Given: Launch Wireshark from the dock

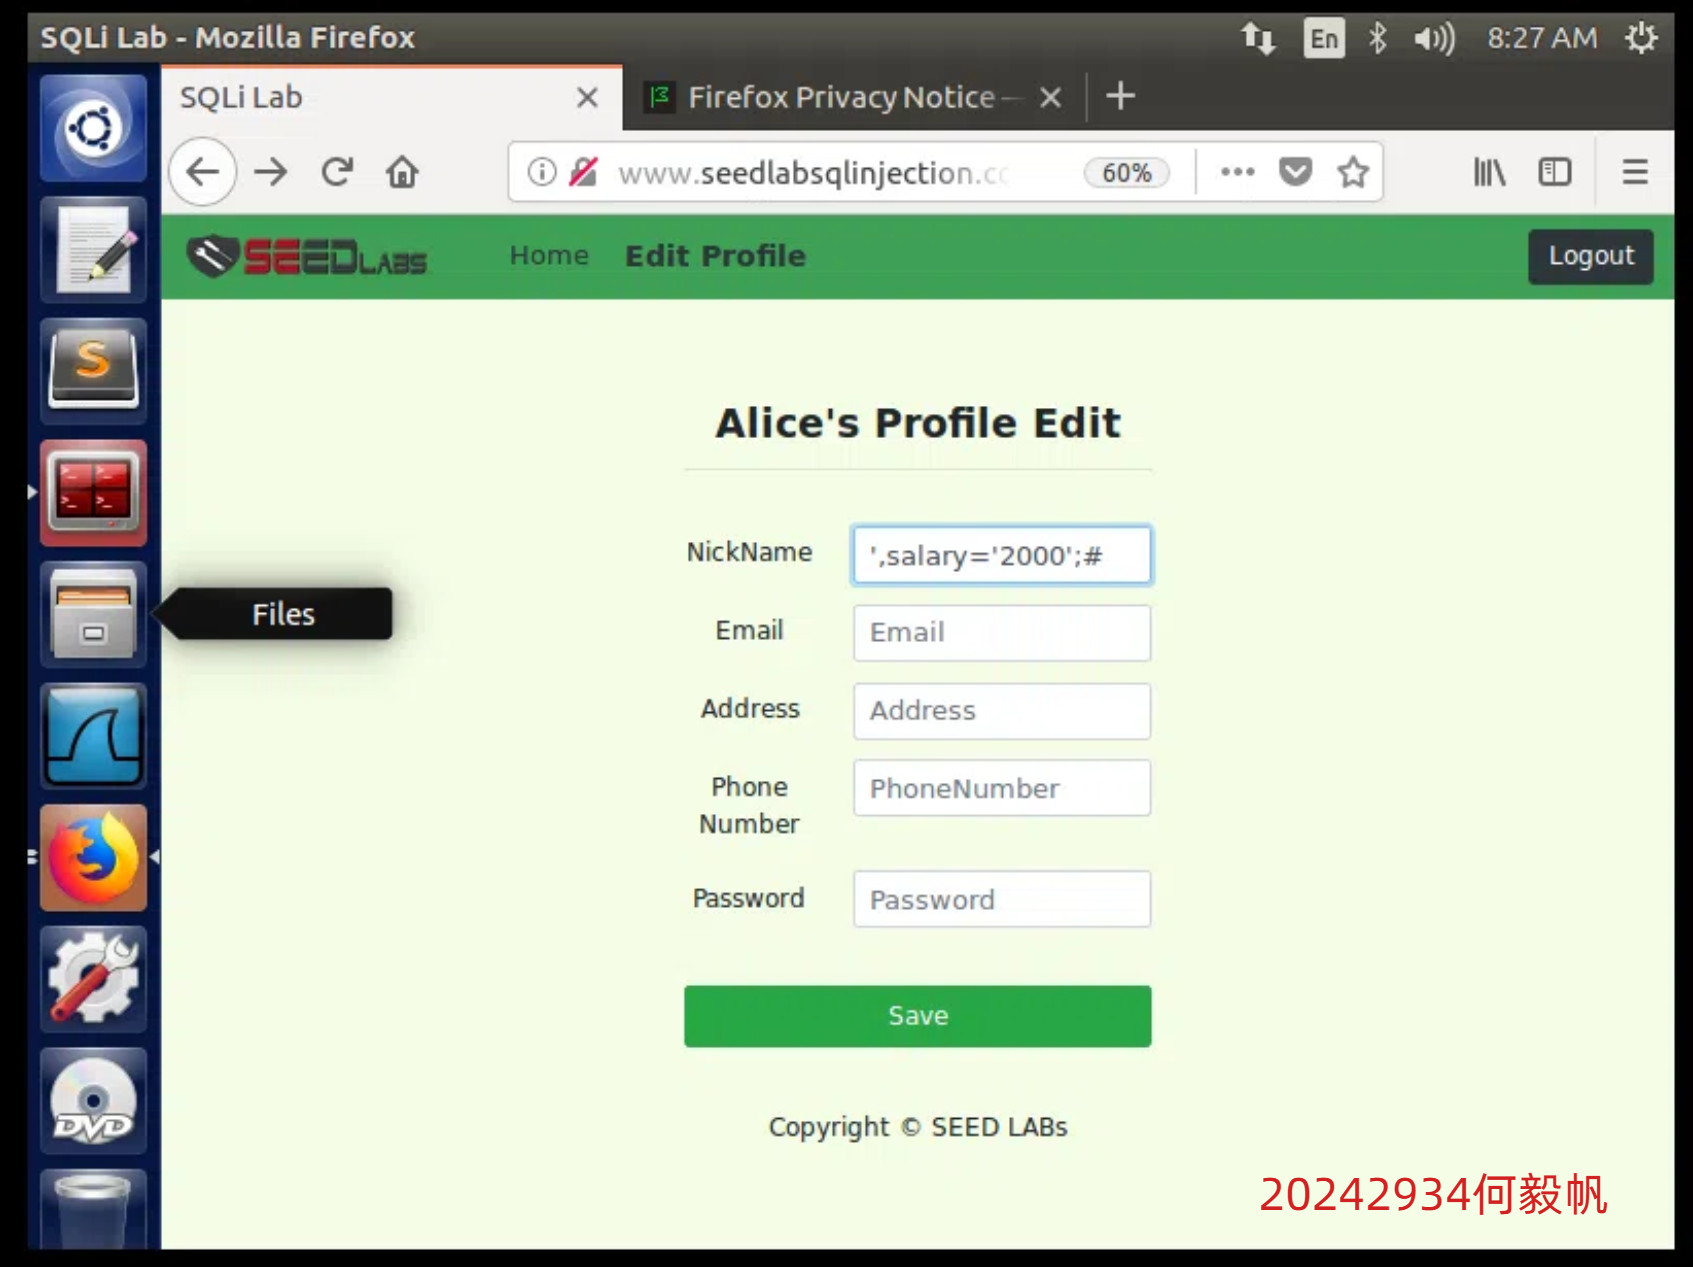Looking at the screenshot, I should click(93, 737).
